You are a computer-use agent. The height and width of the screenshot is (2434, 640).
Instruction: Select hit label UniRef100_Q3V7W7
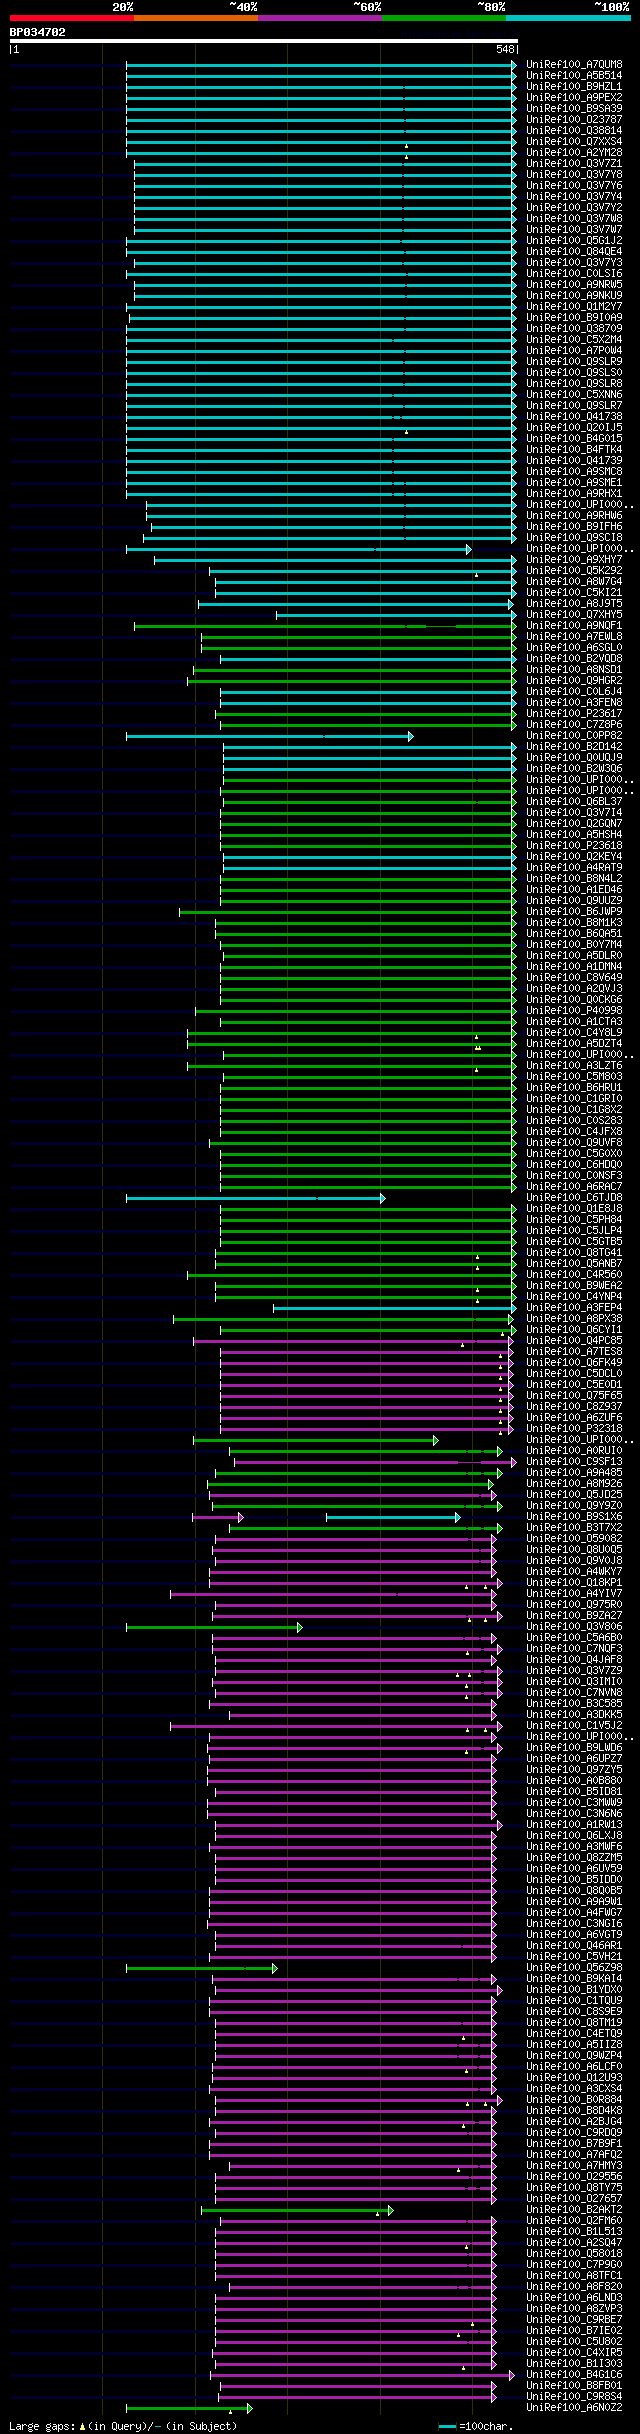574,230
